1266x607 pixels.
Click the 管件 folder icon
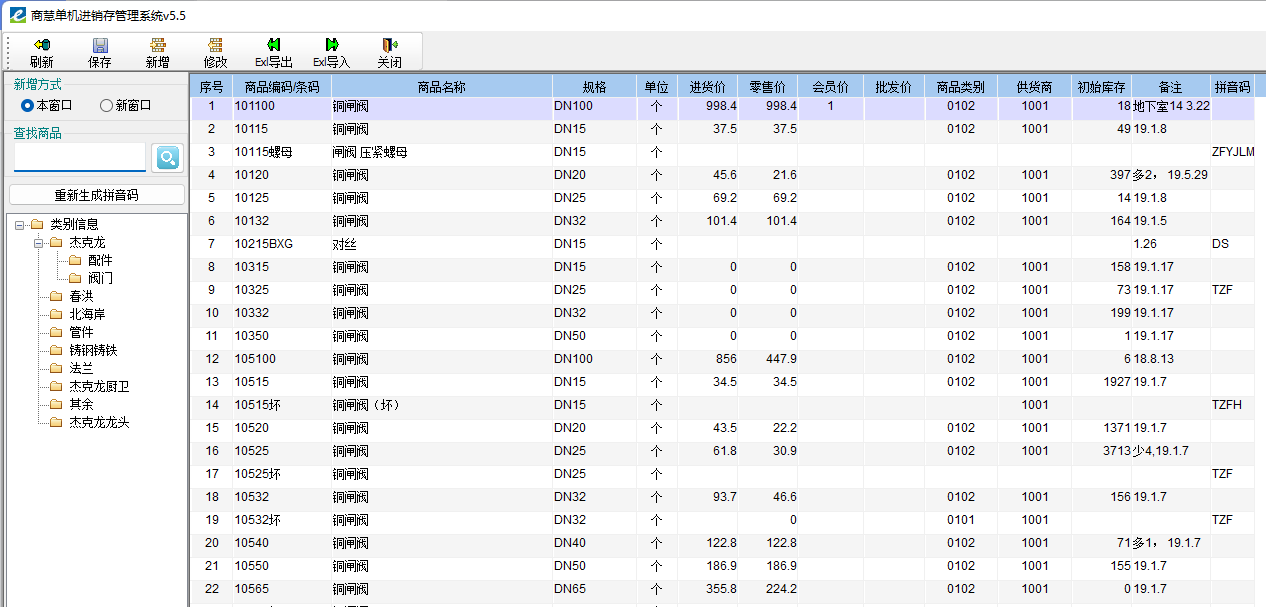pos(56,332)
